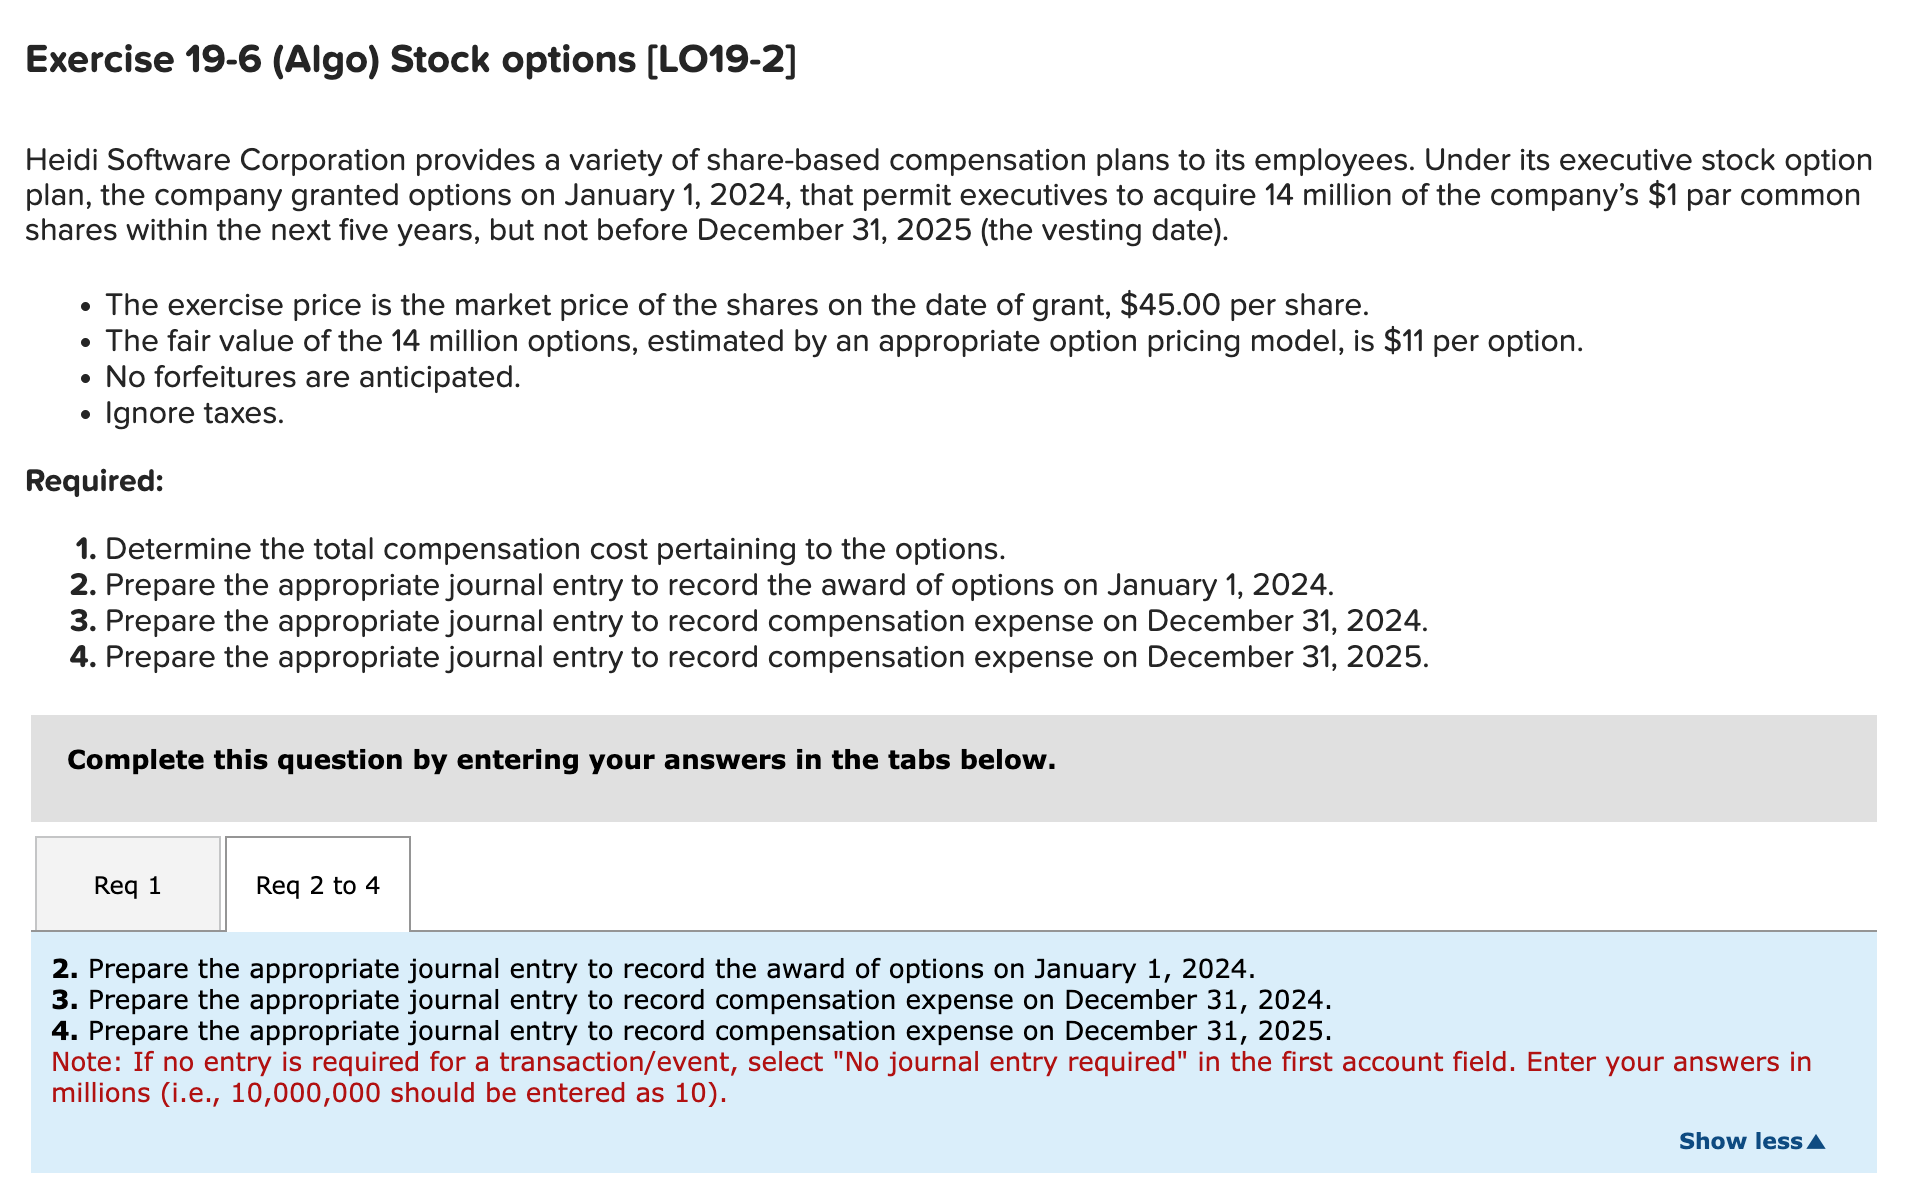Image resolution: width=1924 pixels, height=1193 pixels.
Task: Click the Complete this question gray banner
Action: pos(562,759)
